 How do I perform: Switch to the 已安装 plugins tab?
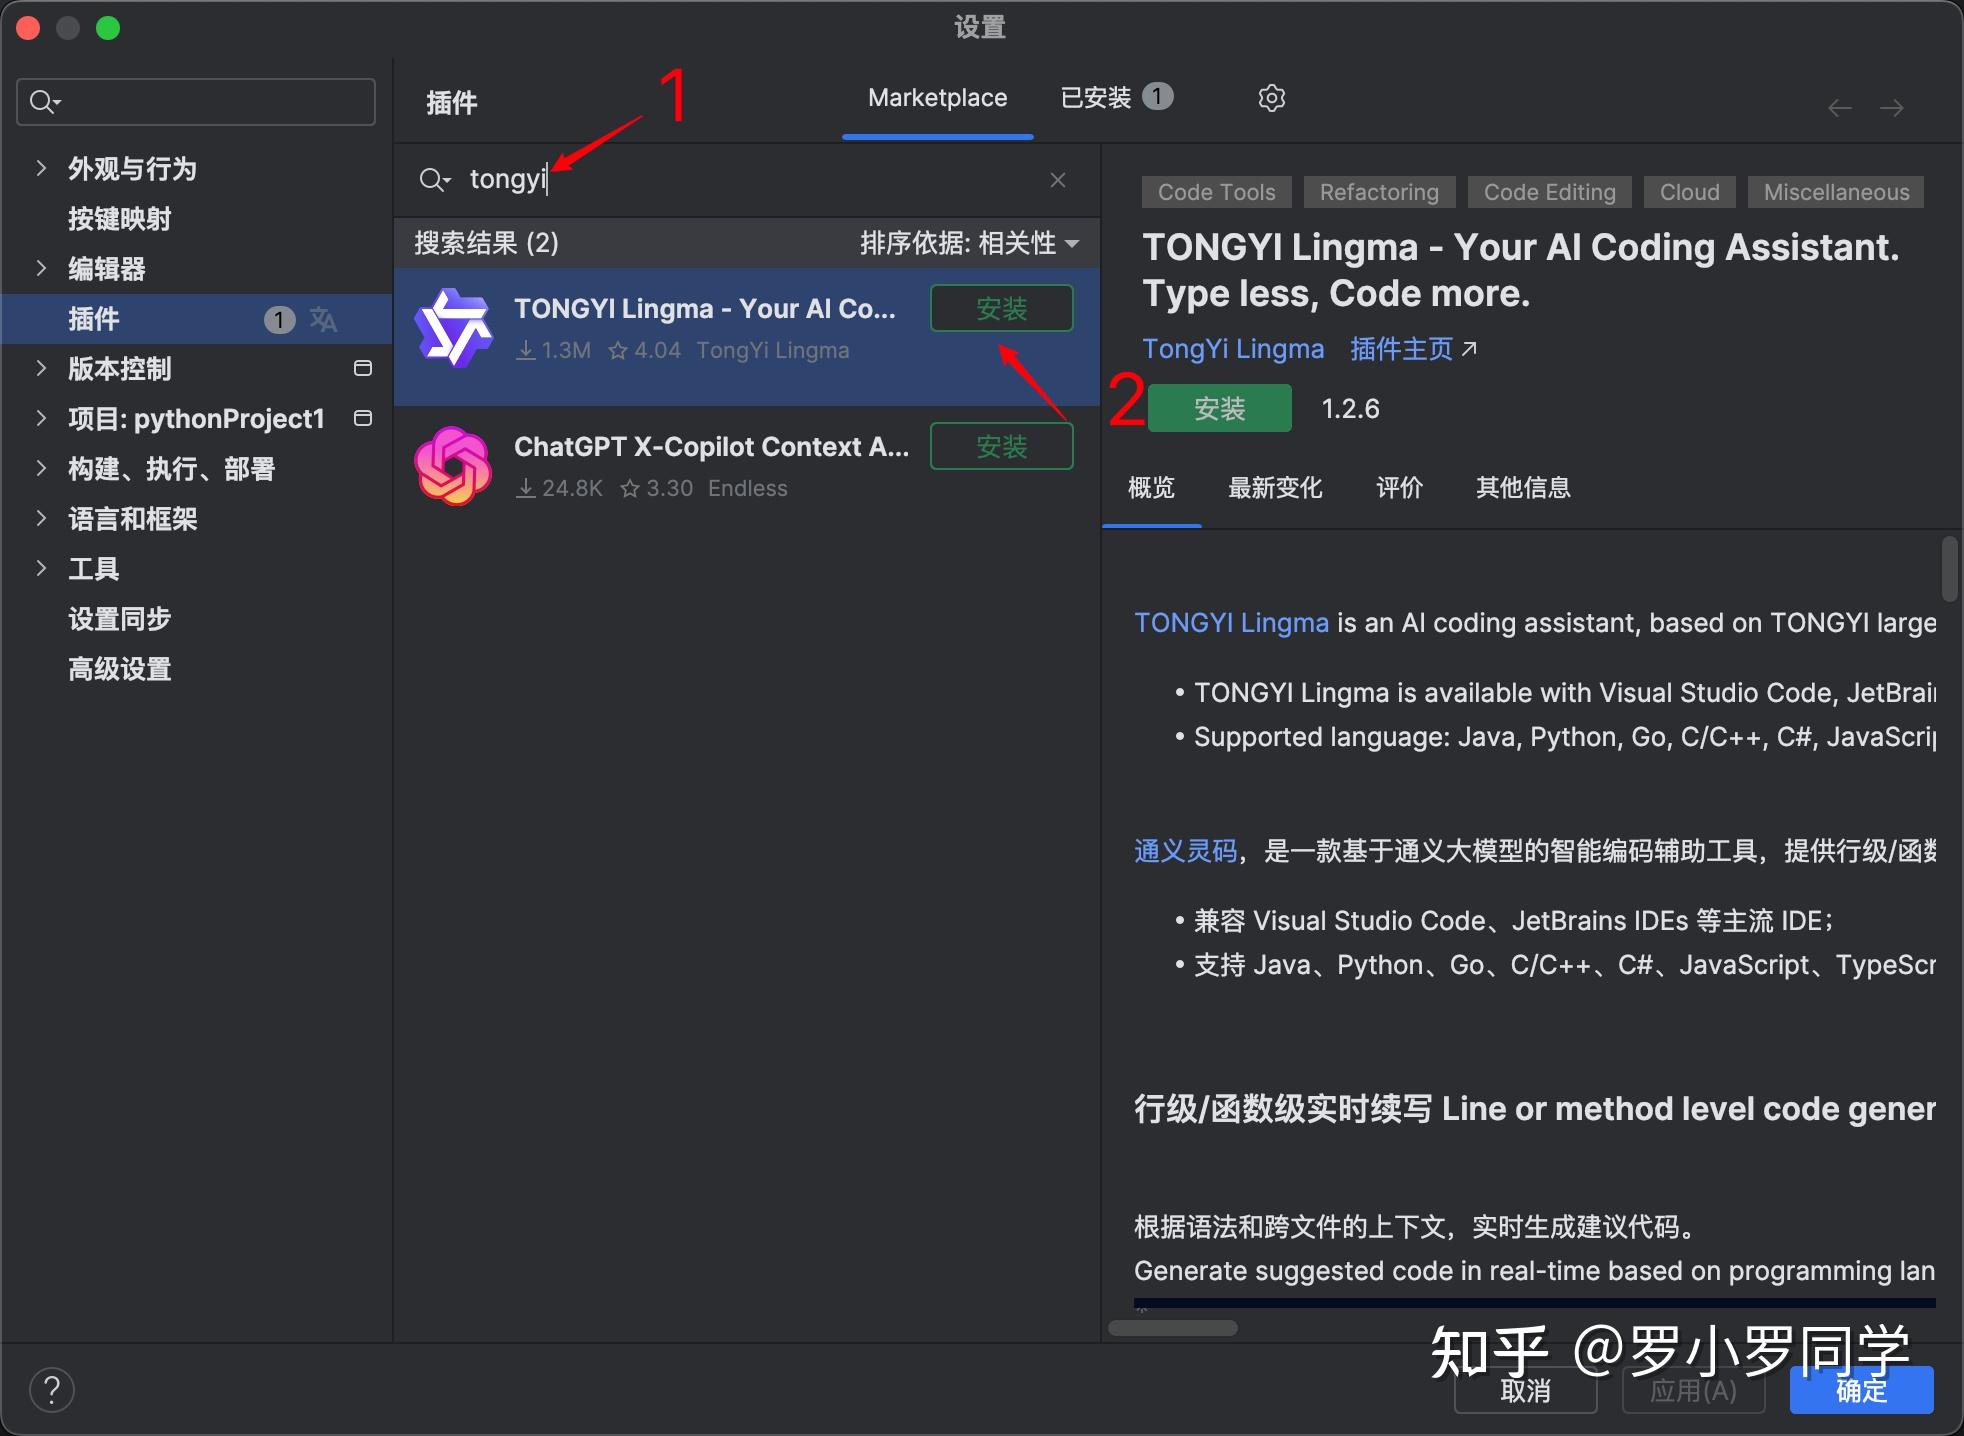point(1097,97)
